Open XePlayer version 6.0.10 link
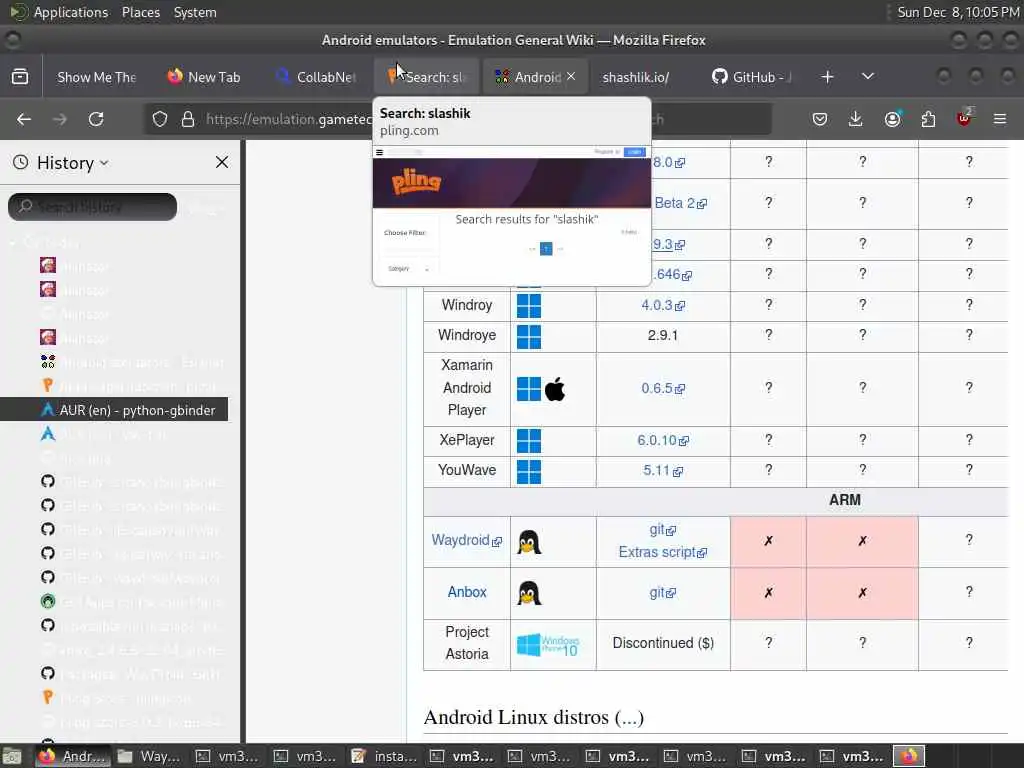The height and width of the screenshot is (768, 1024). (x=662, y=440)
